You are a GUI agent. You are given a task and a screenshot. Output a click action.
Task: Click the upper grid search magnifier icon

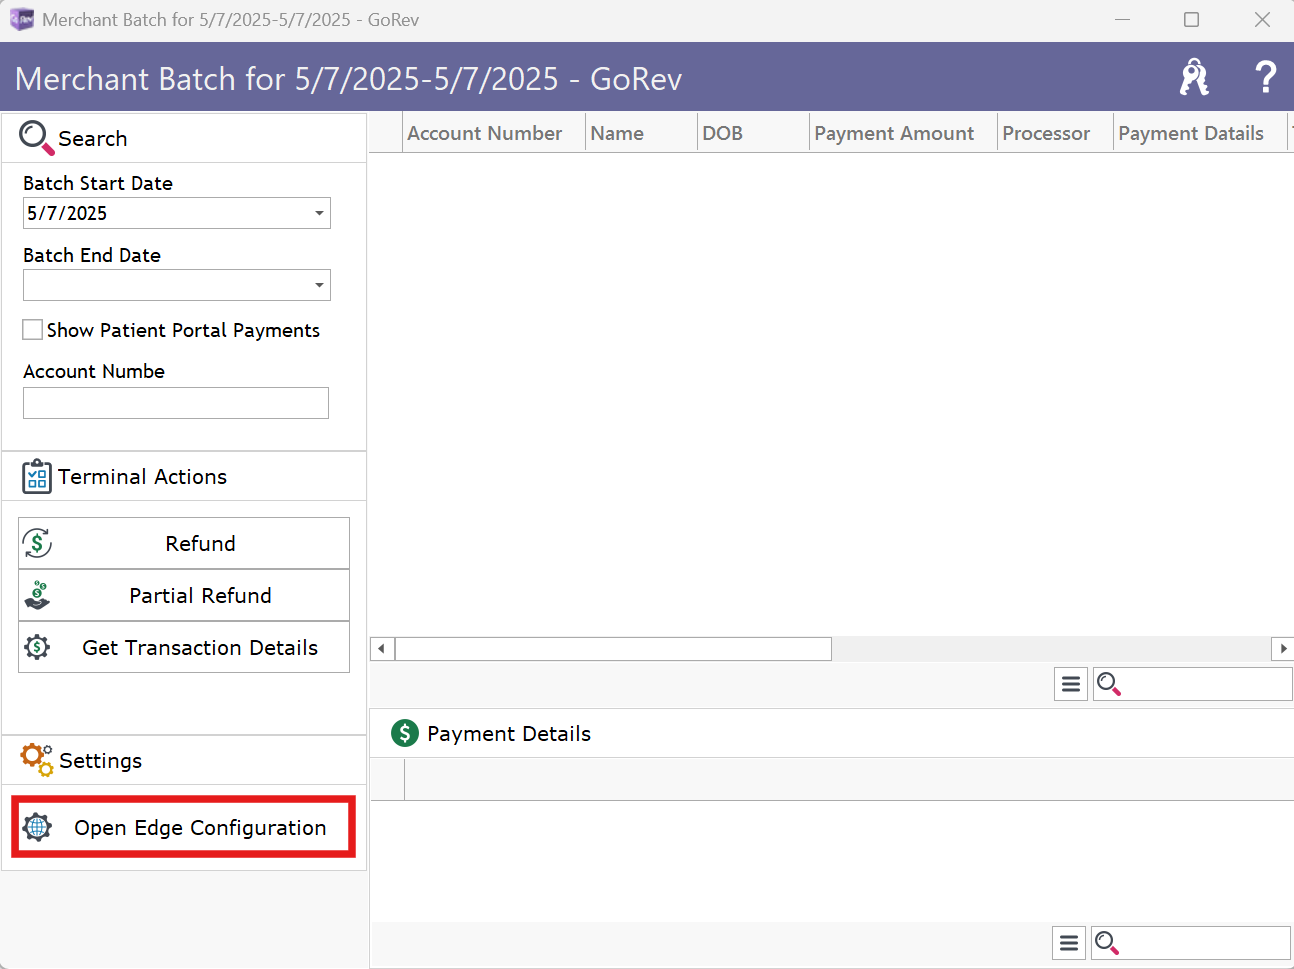coord(1109,684)
